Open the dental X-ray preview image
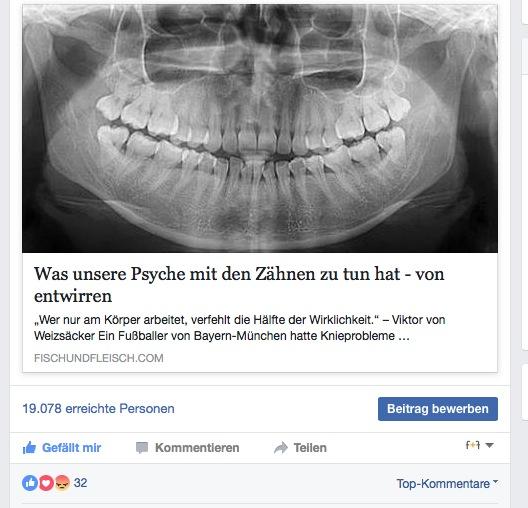The width and height of the screenshot is (528, 508). point(260,128)
